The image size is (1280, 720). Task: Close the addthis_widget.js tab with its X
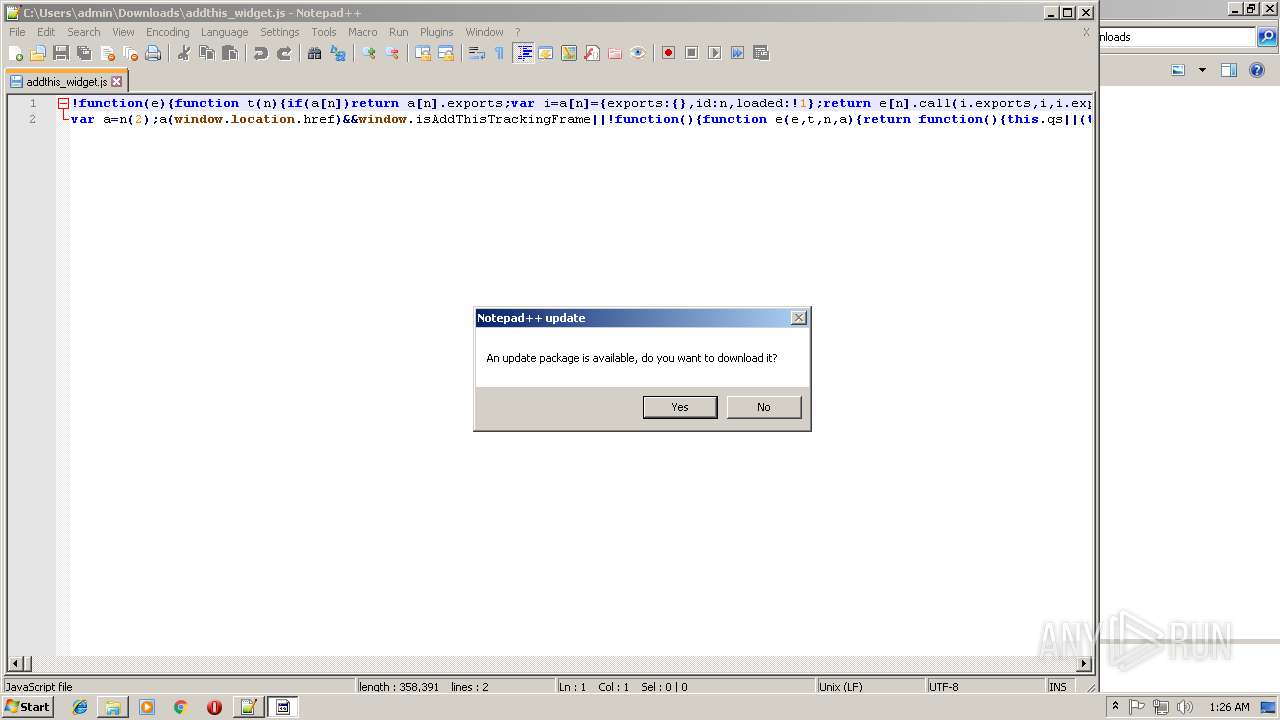pyautogui.click(x=116, y=82)
